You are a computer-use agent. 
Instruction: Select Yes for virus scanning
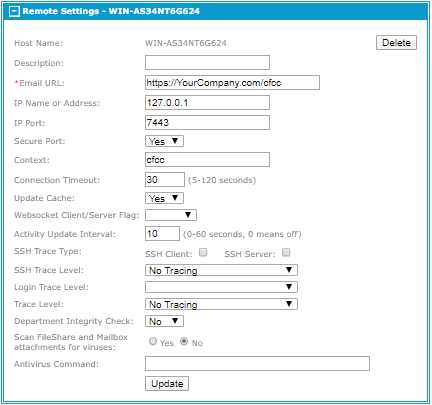(x=153, y=341)
